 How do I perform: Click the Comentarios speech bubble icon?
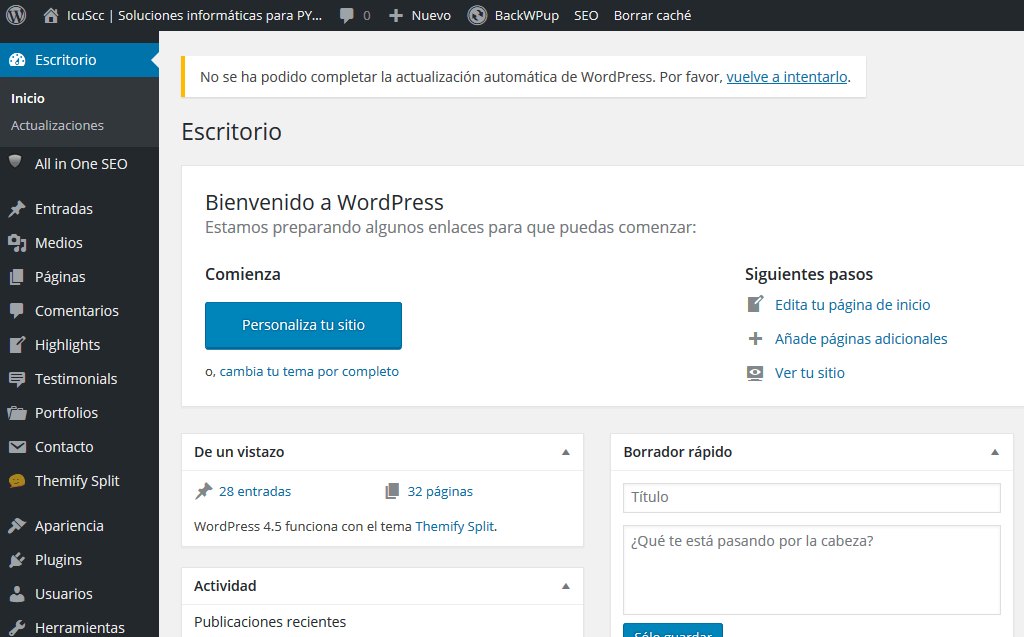[x=17, y=311]
